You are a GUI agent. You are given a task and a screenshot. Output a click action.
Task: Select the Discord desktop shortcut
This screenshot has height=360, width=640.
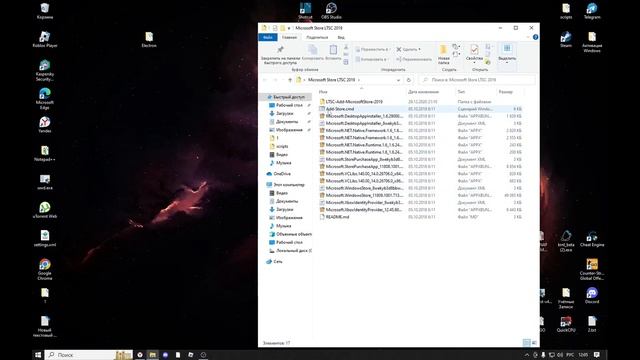point(592,296)
